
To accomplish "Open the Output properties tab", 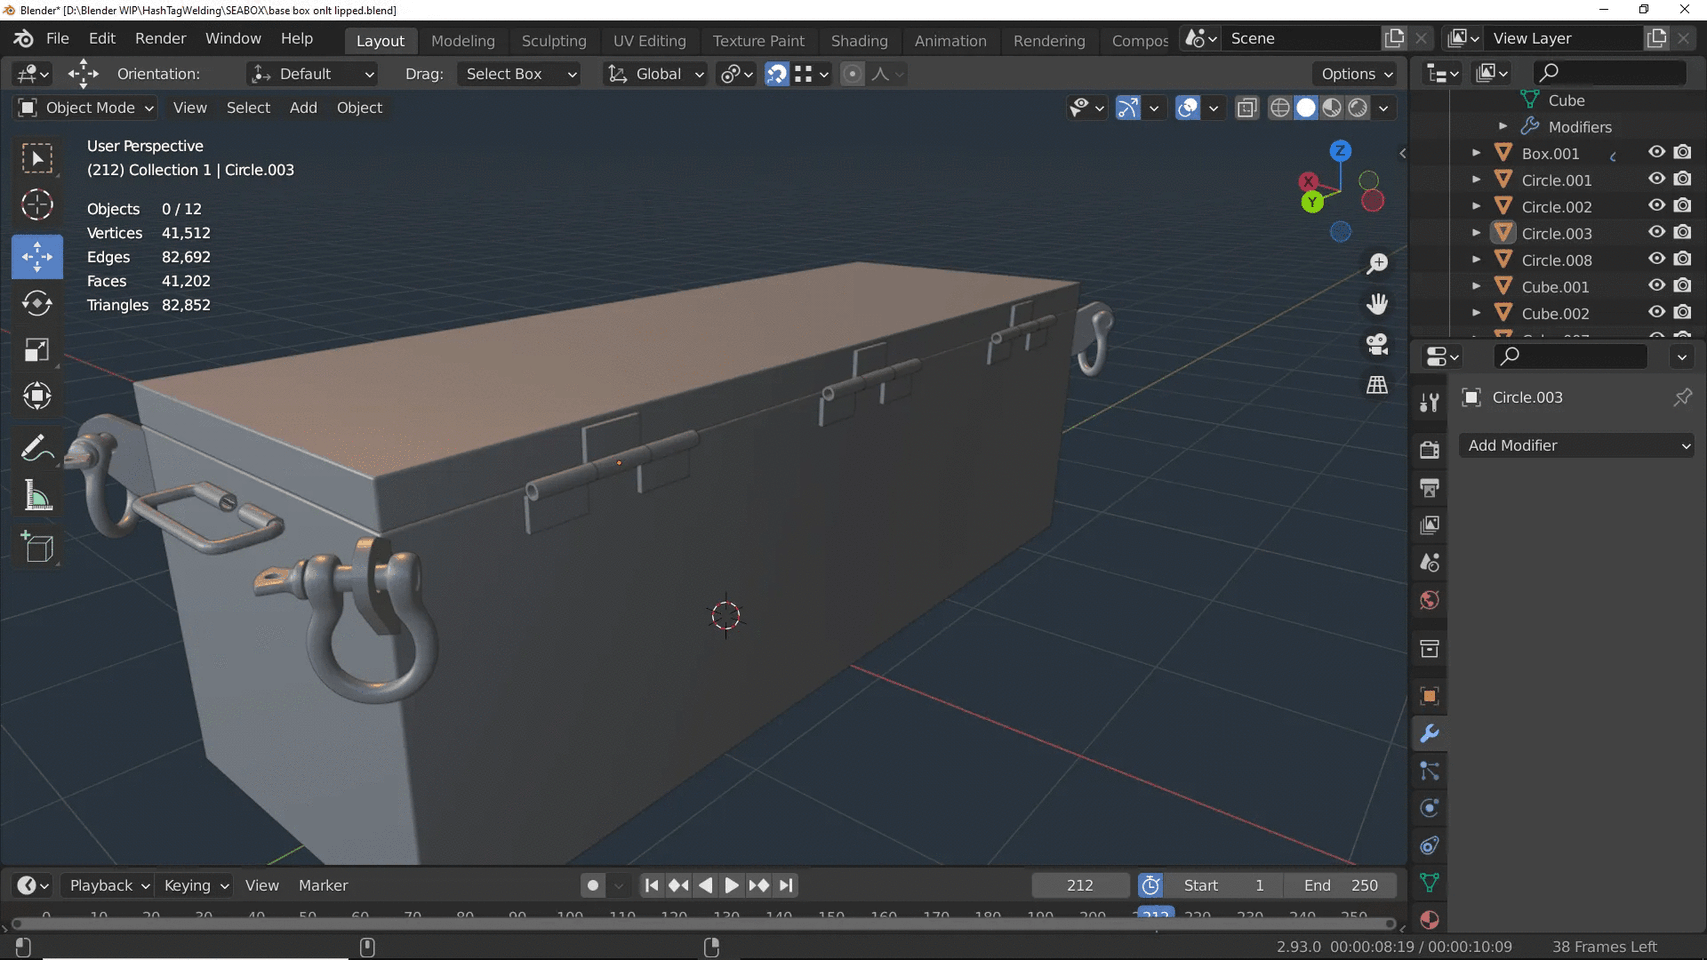I will pyautogui.click(x=1429, y=487).
